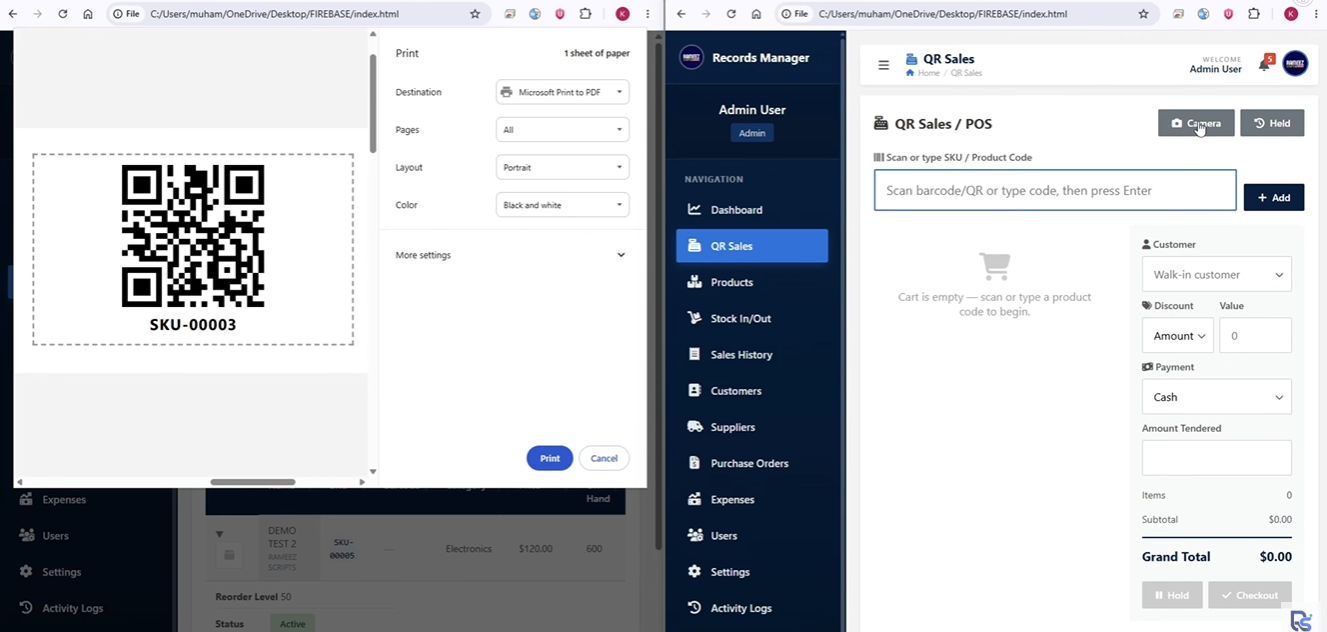Click the blue Print button
Image resolution: width=1327 pixels, height=632 pixels.
(550, 458)
